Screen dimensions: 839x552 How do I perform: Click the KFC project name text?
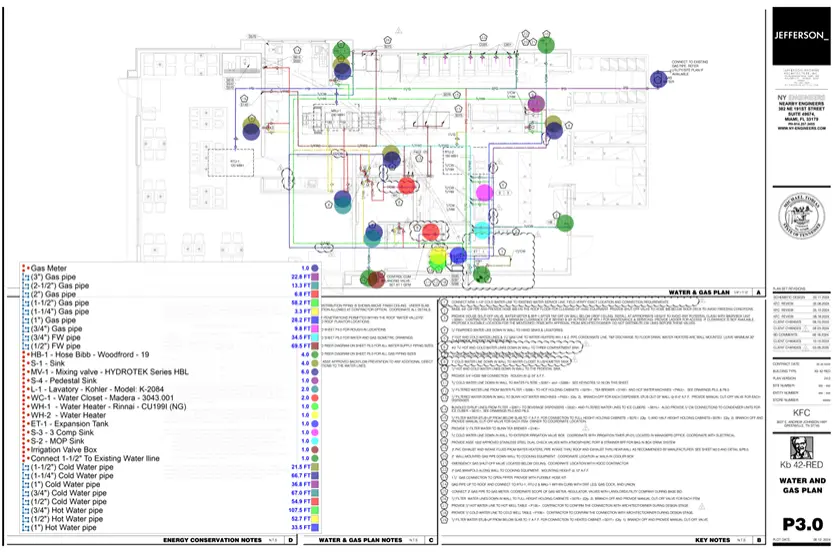click(801, 413)
